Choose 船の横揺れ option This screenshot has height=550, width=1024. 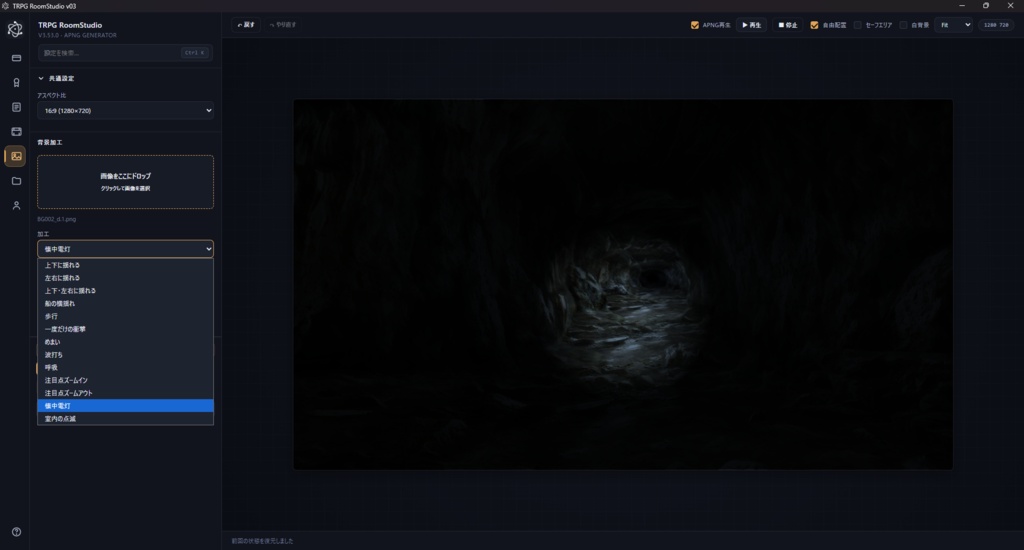click(125, 304)
